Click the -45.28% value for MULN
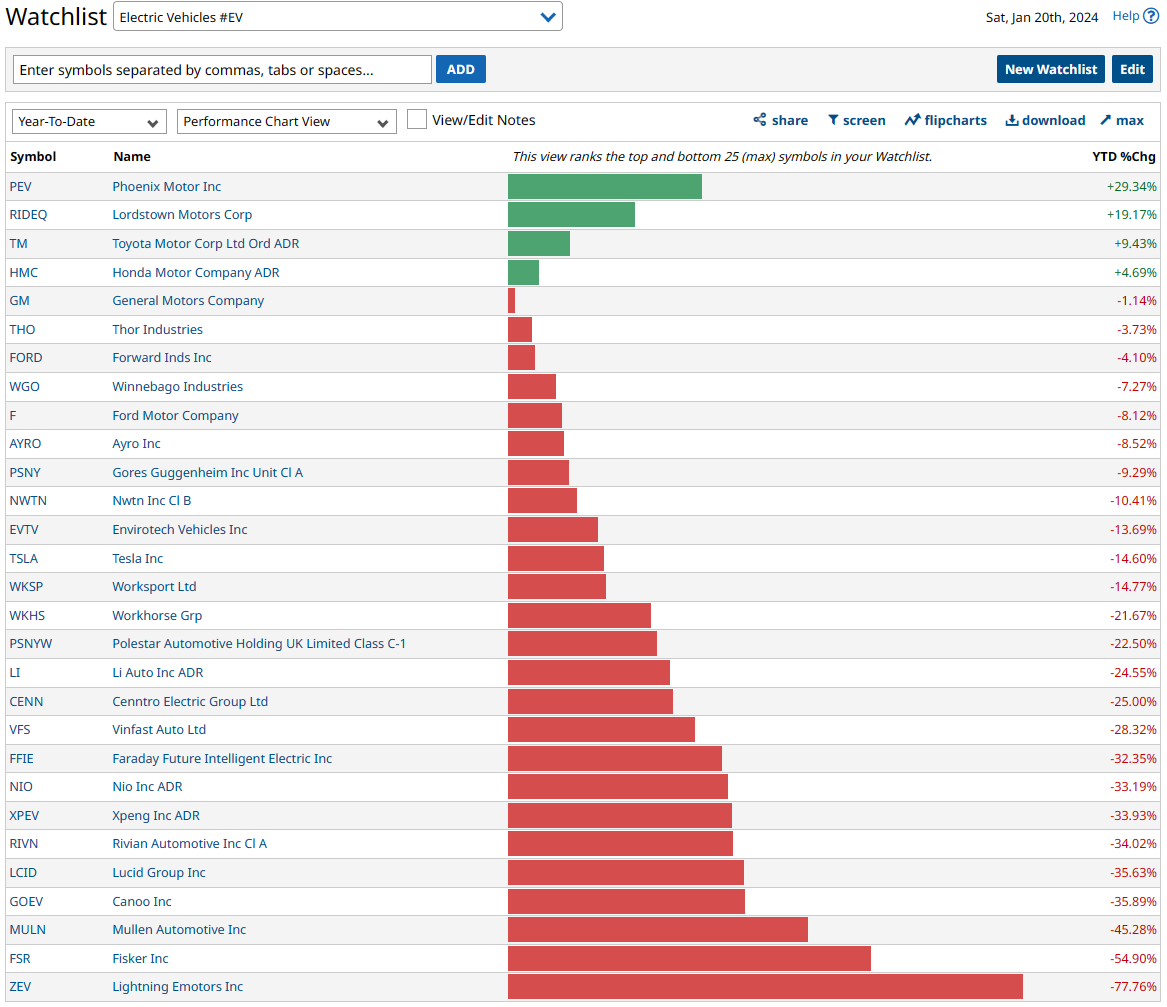This screenshot has width=1167, height=1007. pos(1133,930)
